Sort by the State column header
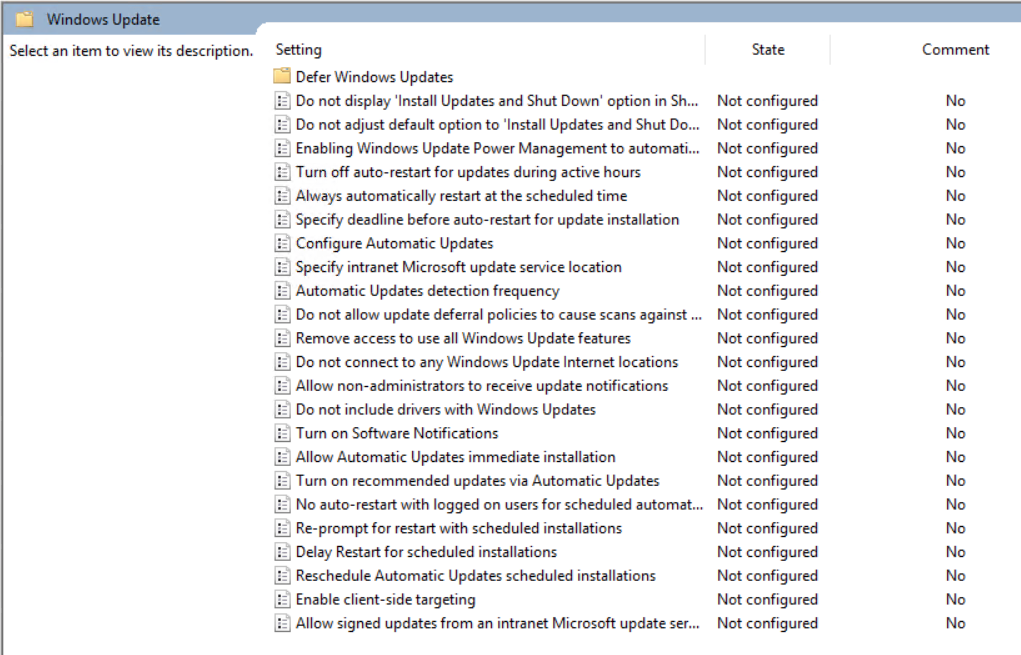The width and height of the screenshot is (1021, 655). (x=768, y=49)
